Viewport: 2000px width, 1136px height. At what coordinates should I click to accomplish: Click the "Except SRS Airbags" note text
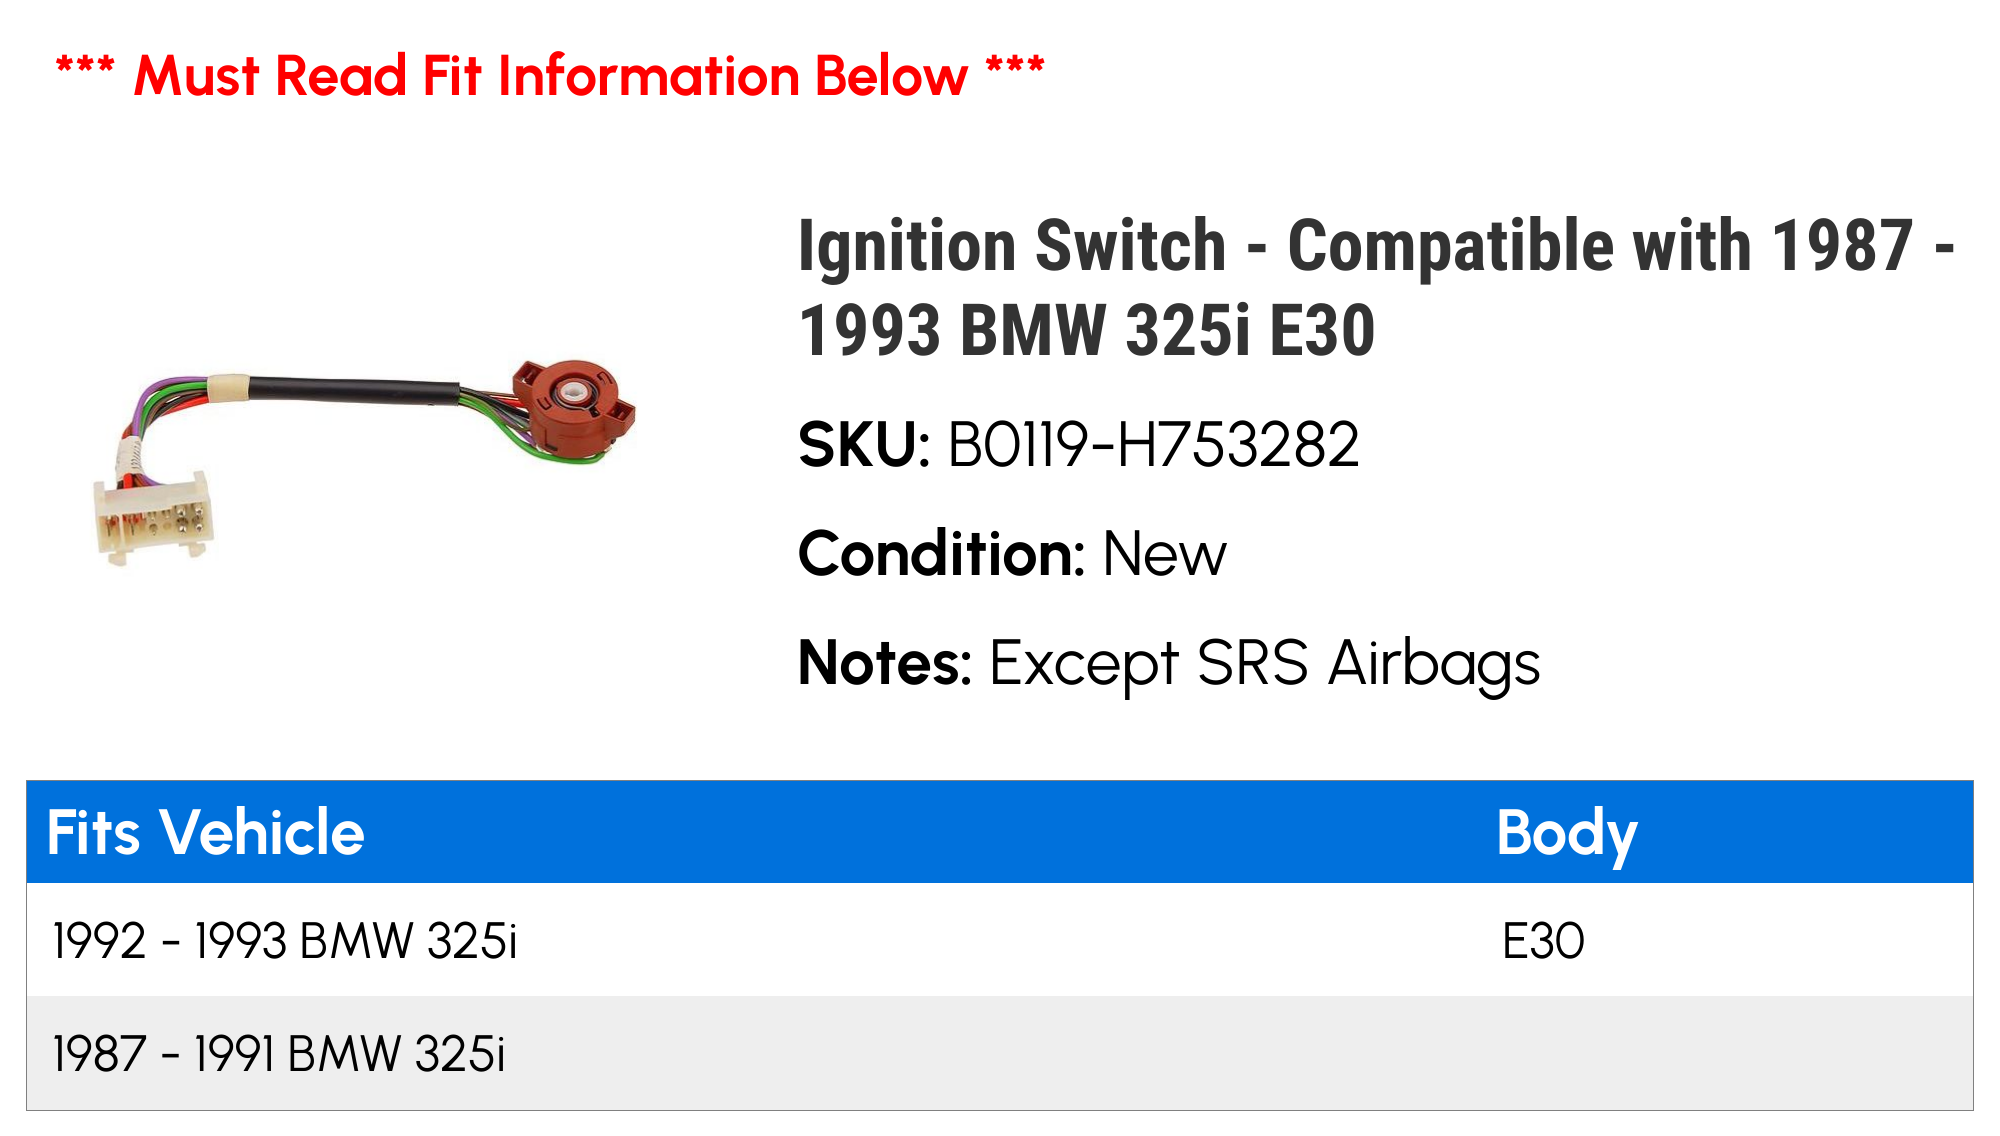(1265, 663)
